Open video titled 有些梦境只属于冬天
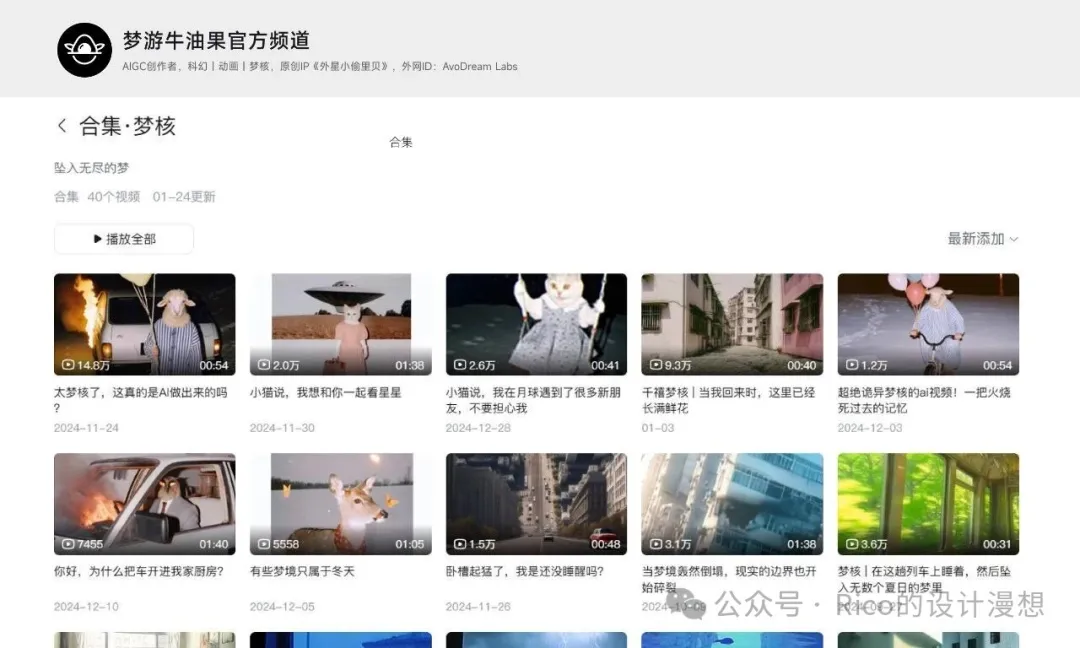 point(302,572)
